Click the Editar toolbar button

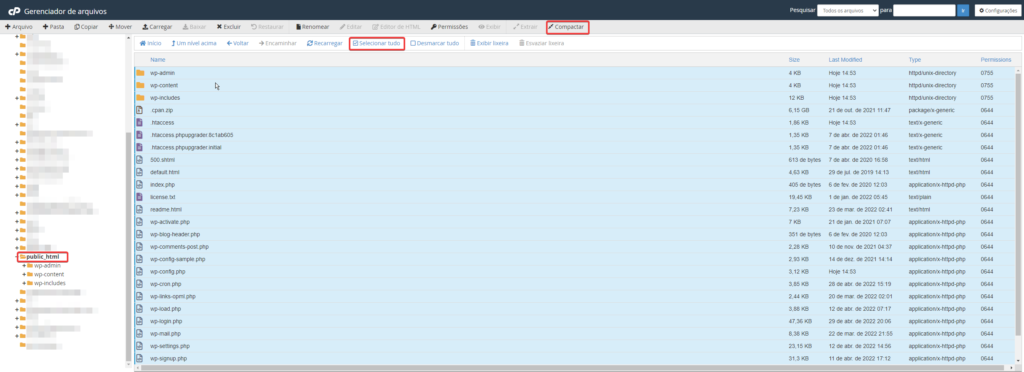pyautogui.click(x=351, y=27)
